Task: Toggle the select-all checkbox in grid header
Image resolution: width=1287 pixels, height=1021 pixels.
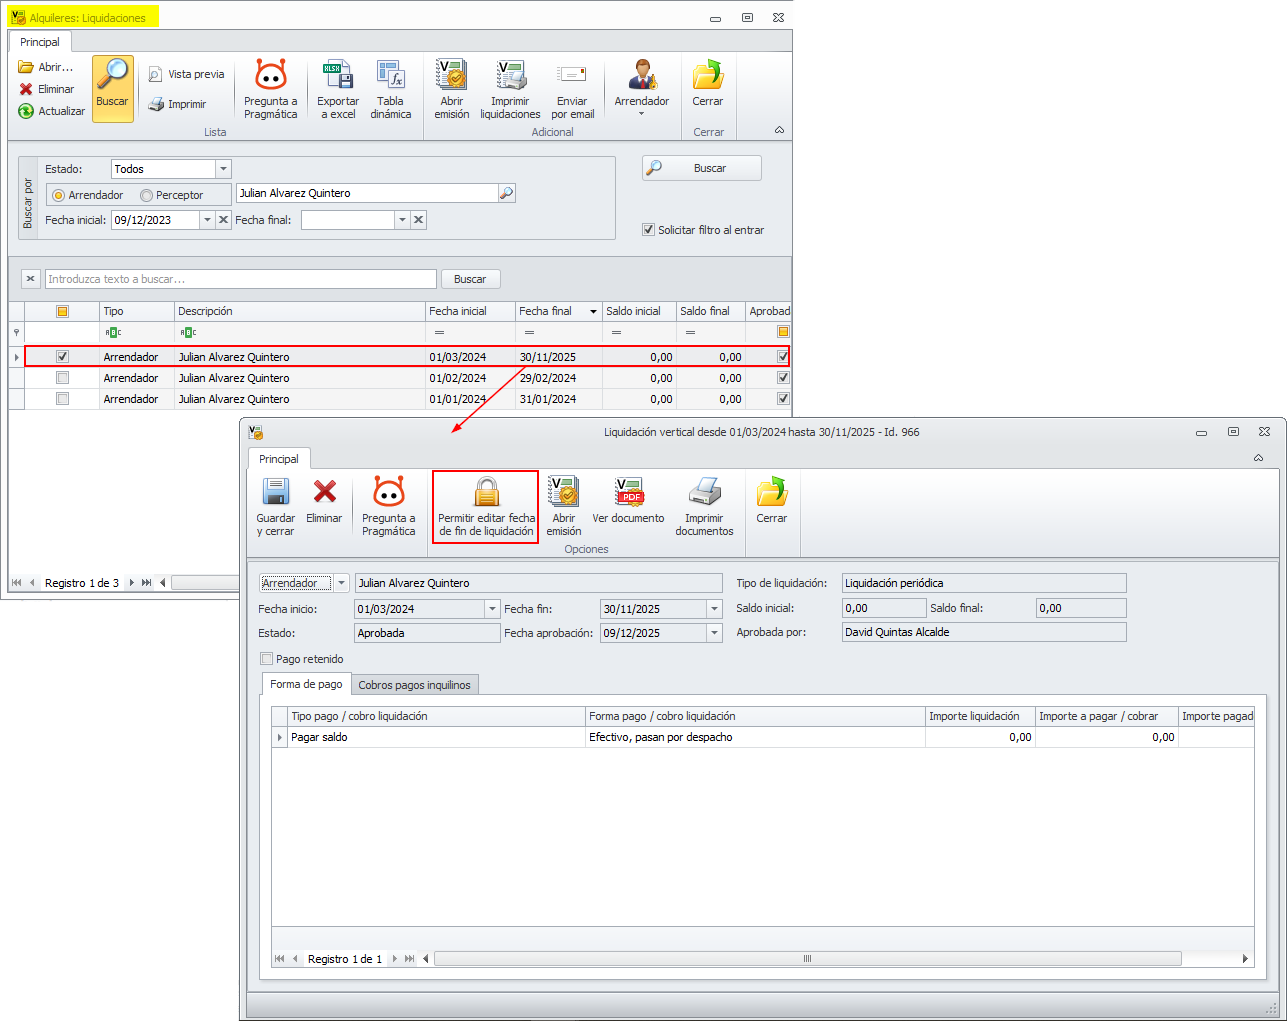Action: [x=62, y=312]
